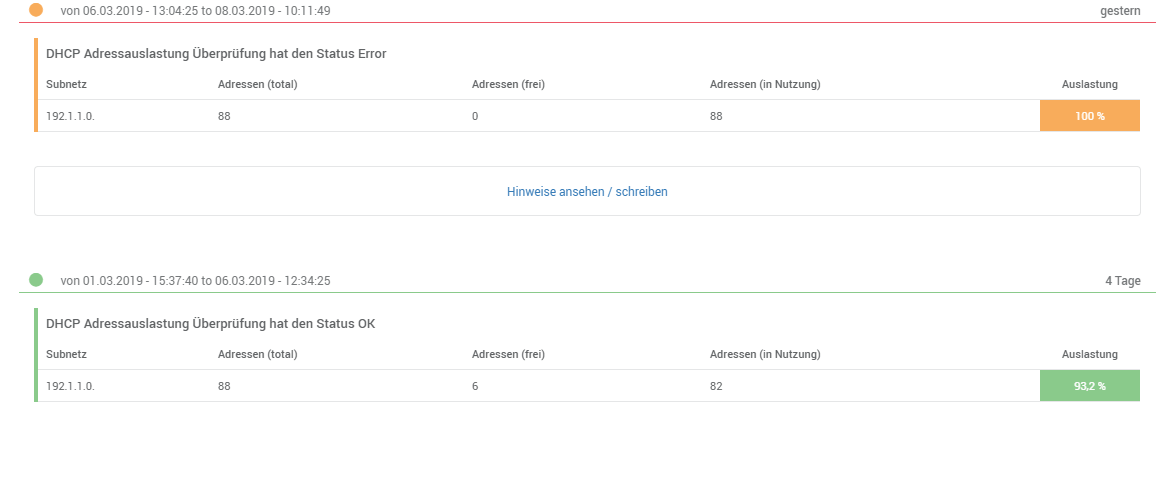Click Subnetz column header in Error table
1175x479 pixels.
67,84
